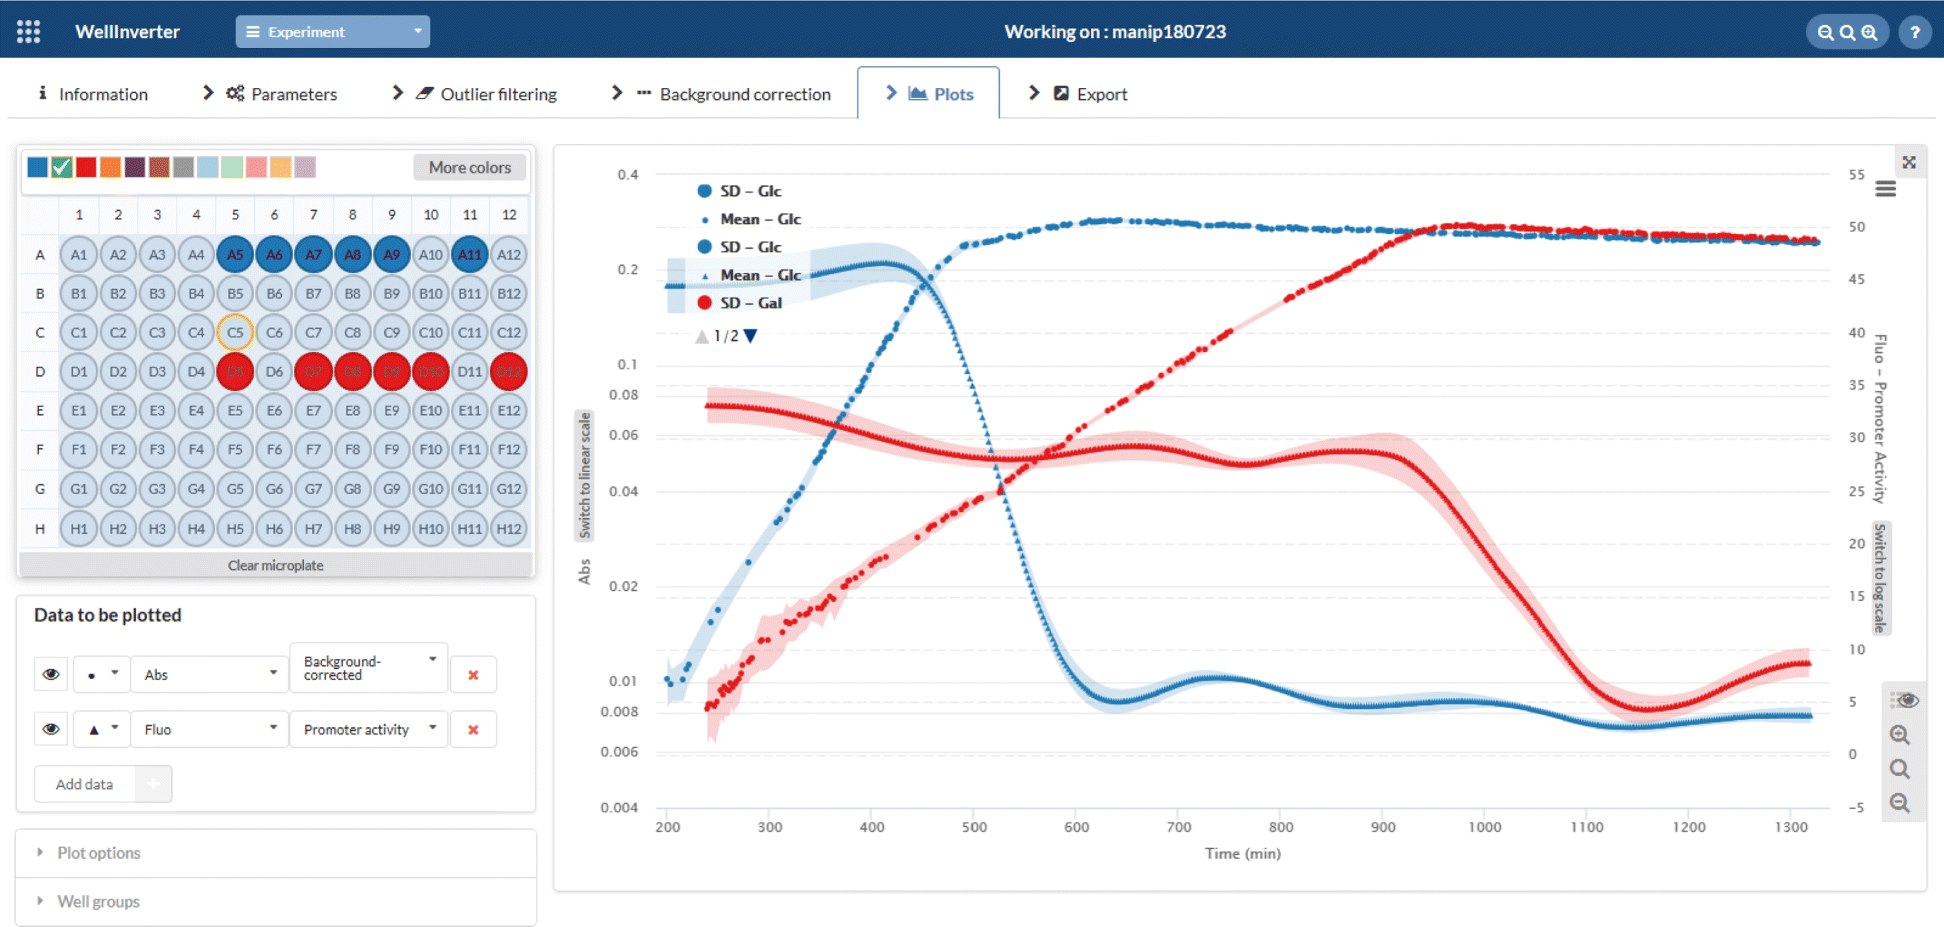The width and height of the screenshot is (1944, 927).
Task: Click the plus icon beside Add data
Action: click(153, 784)
